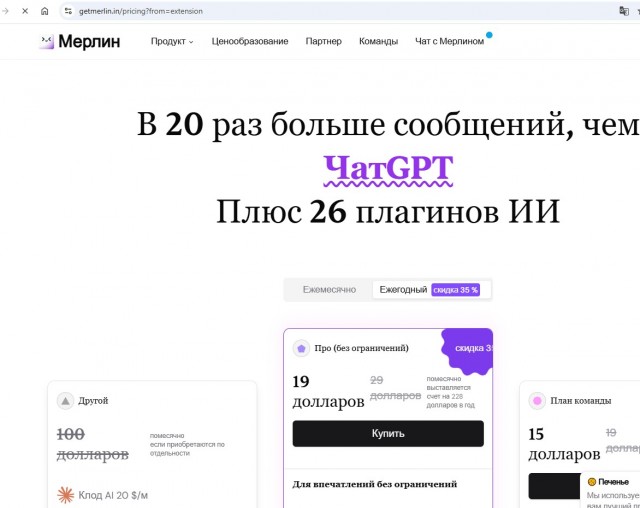Click Про (без ограничений) plan title
Image resolution: width=640 pixels, height=508 pixels.
pos(361,348)
